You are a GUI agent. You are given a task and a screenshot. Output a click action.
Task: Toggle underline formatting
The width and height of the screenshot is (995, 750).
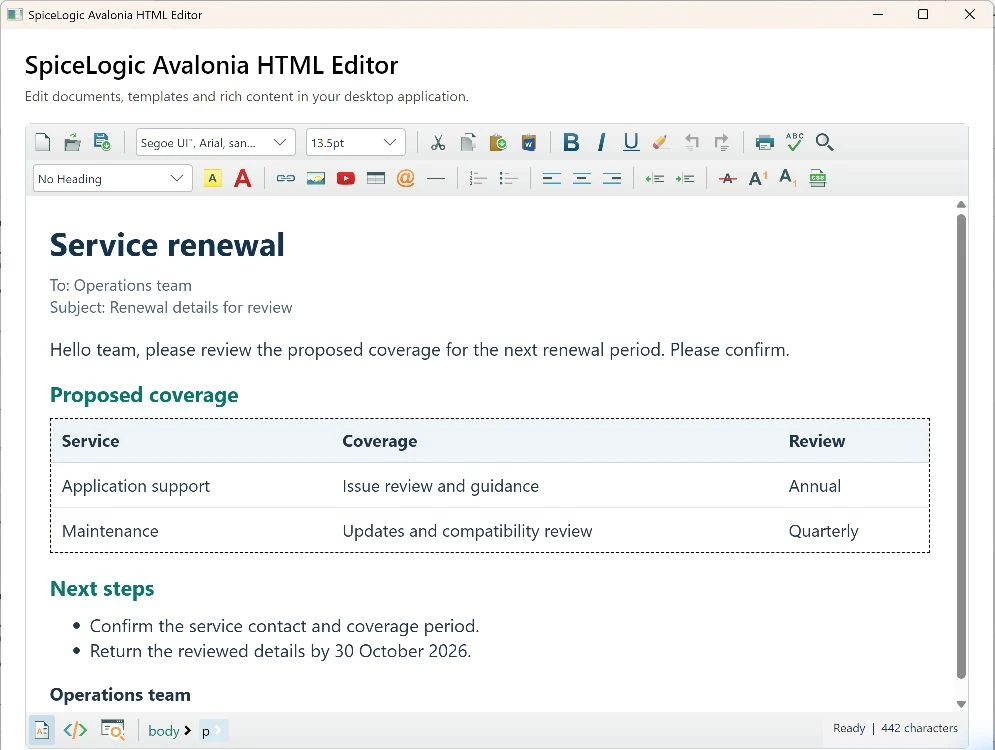click(x=631, y=142)
